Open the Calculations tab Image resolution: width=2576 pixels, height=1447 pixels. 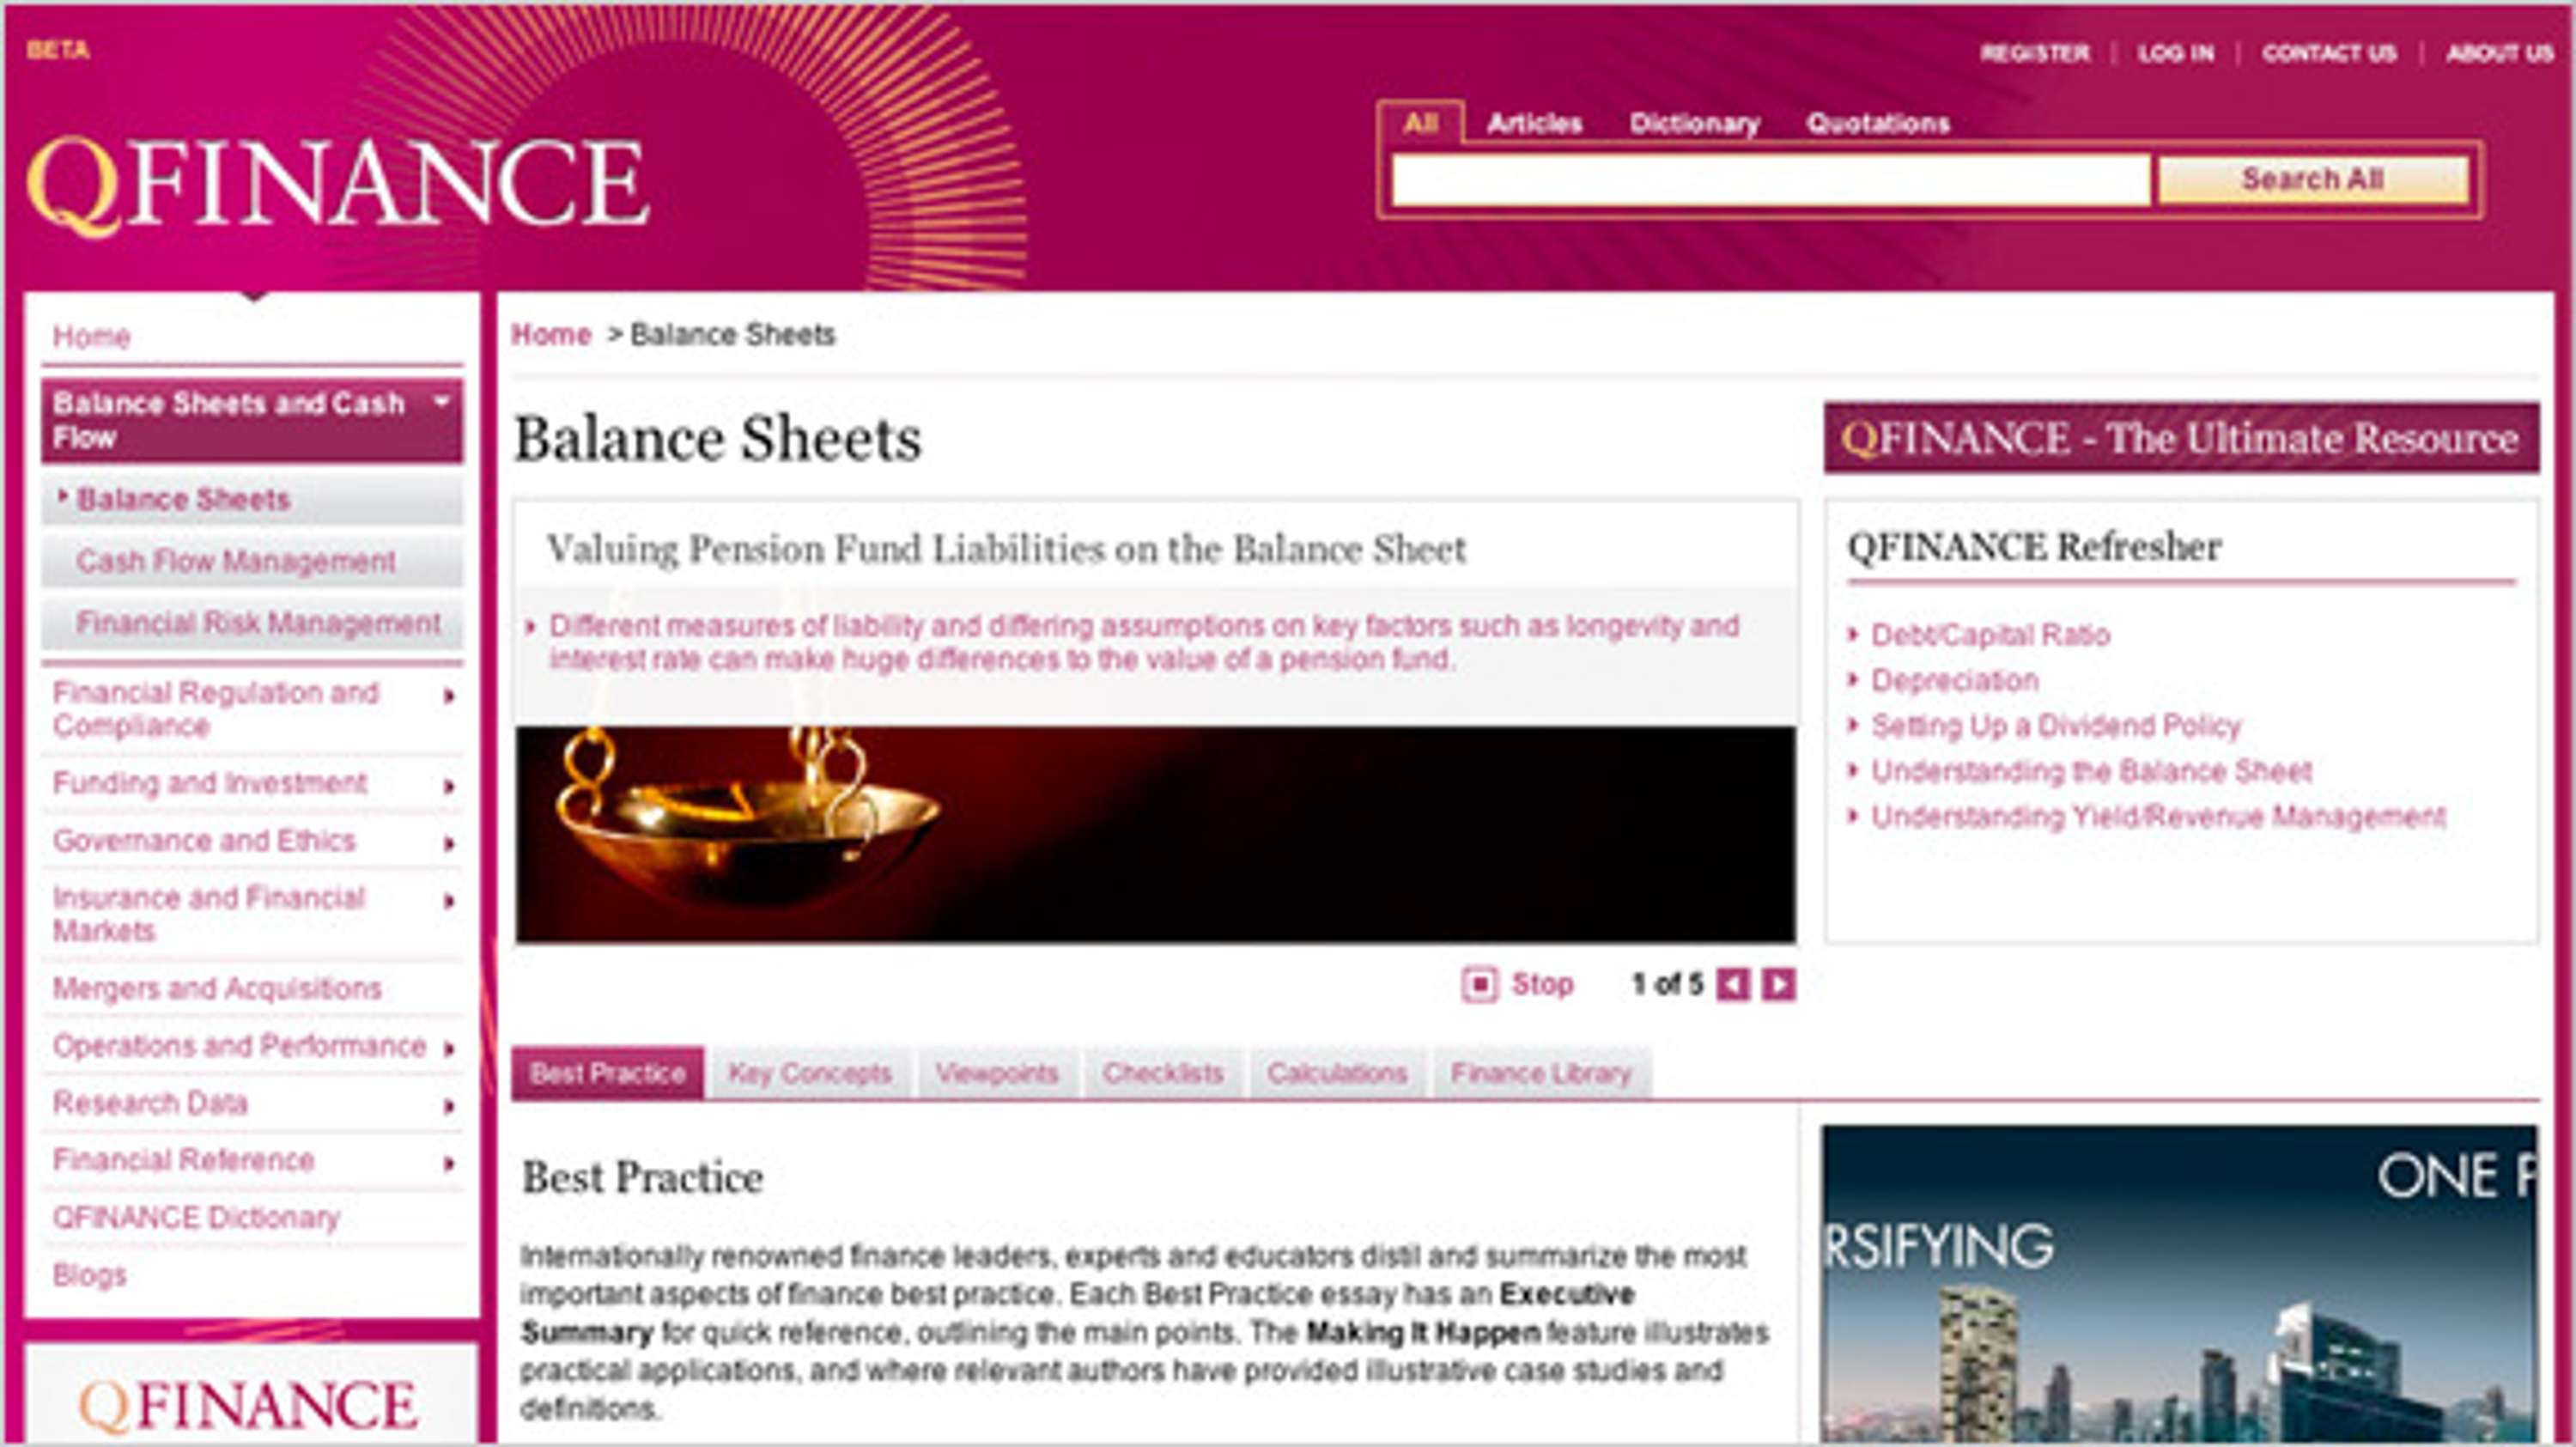[x=1337, y=1073]
